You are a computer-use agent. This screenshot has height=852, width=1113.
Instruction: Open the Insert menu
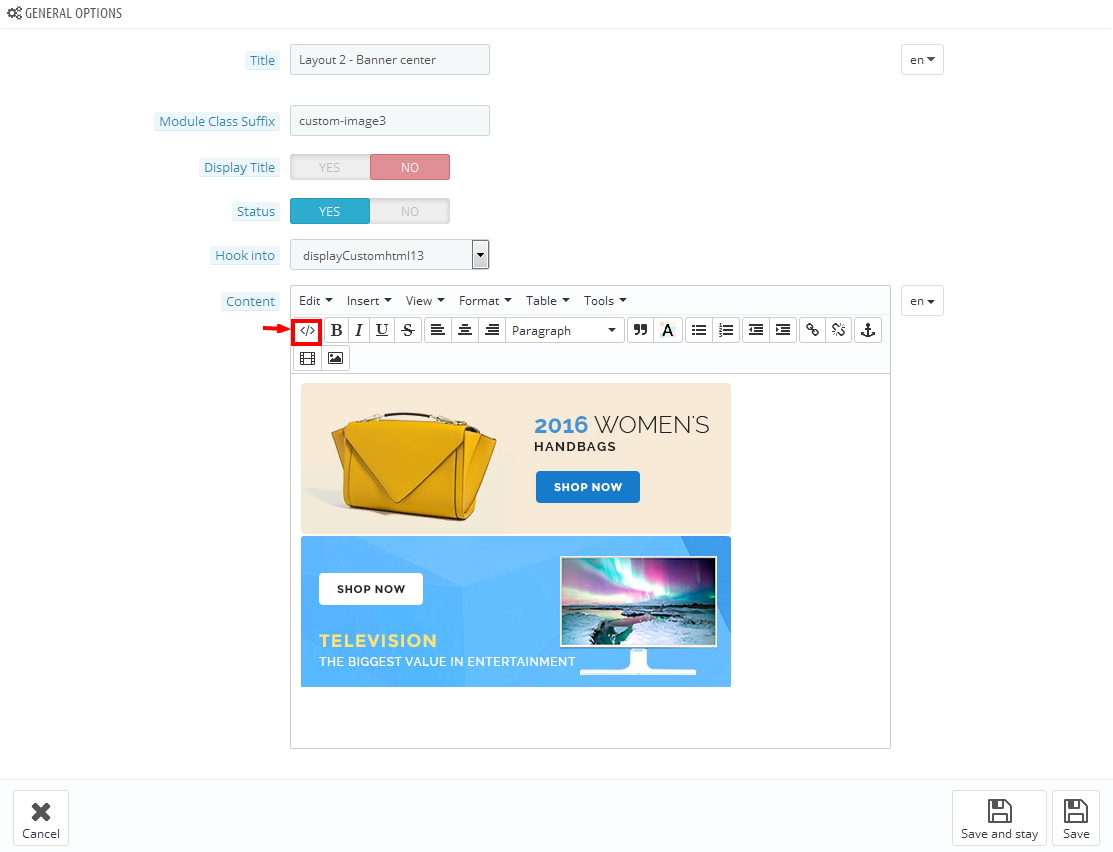coord(369,301)
